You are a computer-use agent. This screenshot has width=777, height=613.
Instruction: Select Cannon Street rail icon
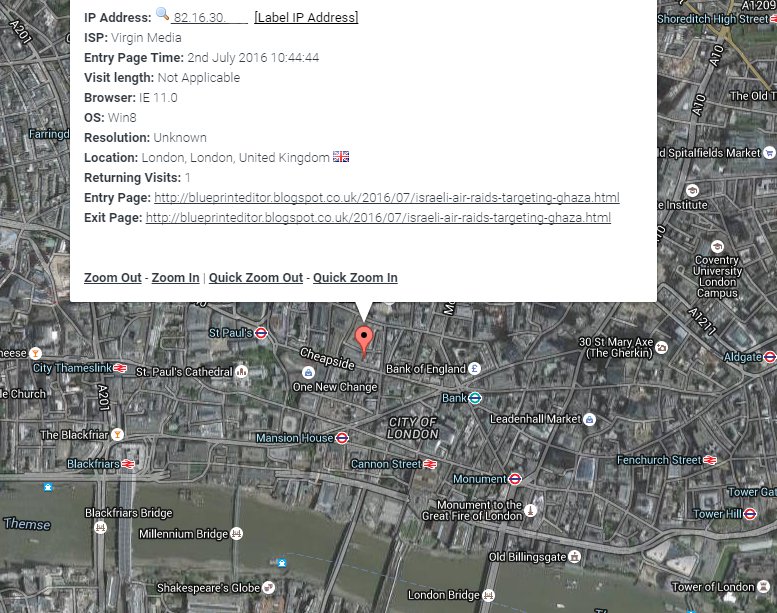pos(430,464)
